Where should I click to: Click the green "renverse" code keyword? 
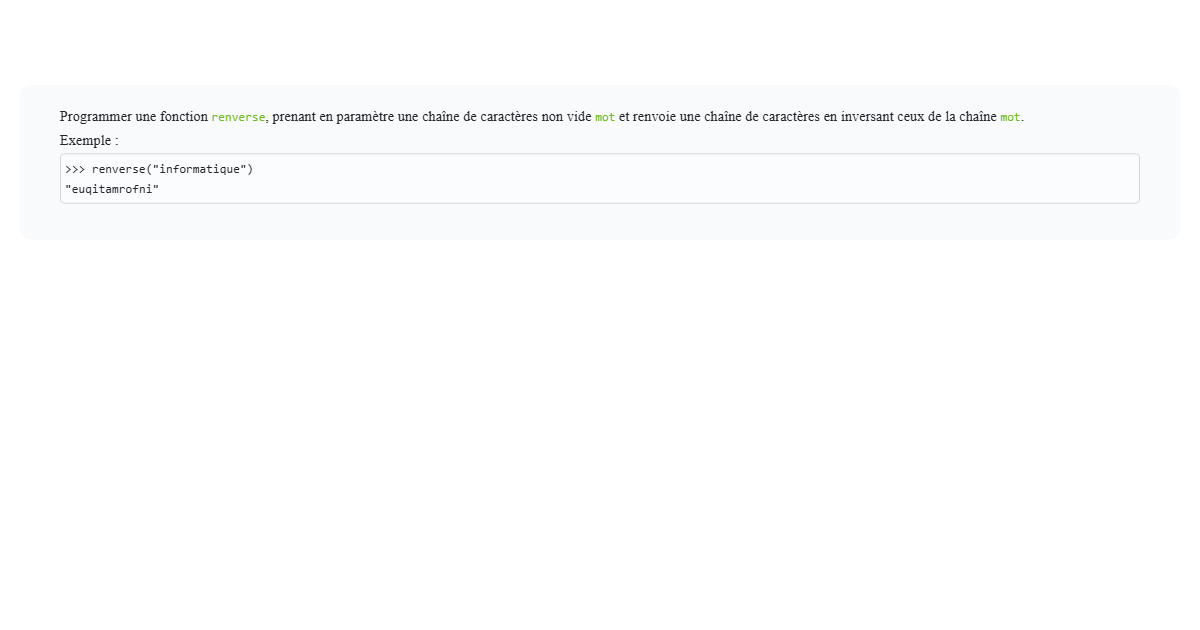238,117
